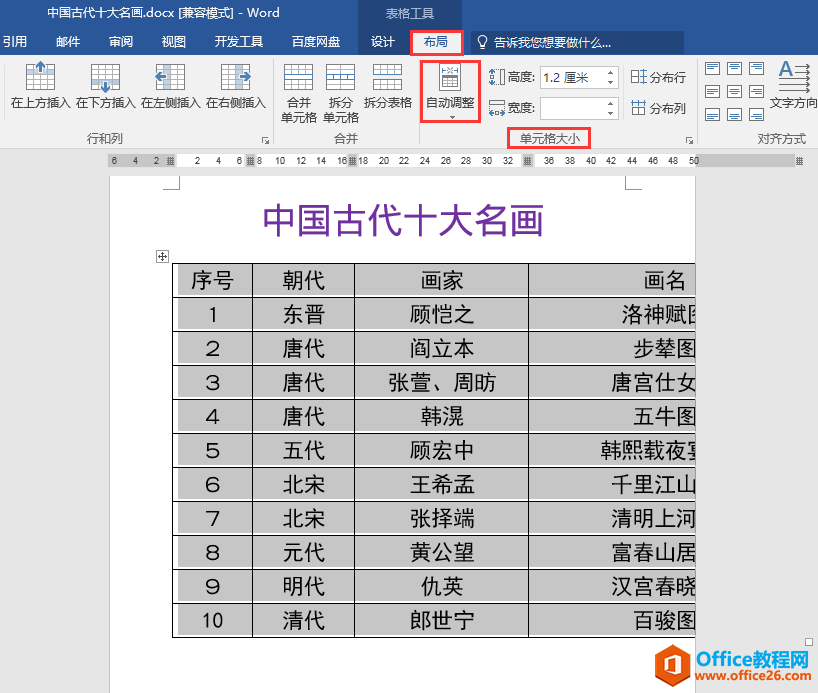
Task: Decrease column width with down spinner
Action: pos(610,113)
